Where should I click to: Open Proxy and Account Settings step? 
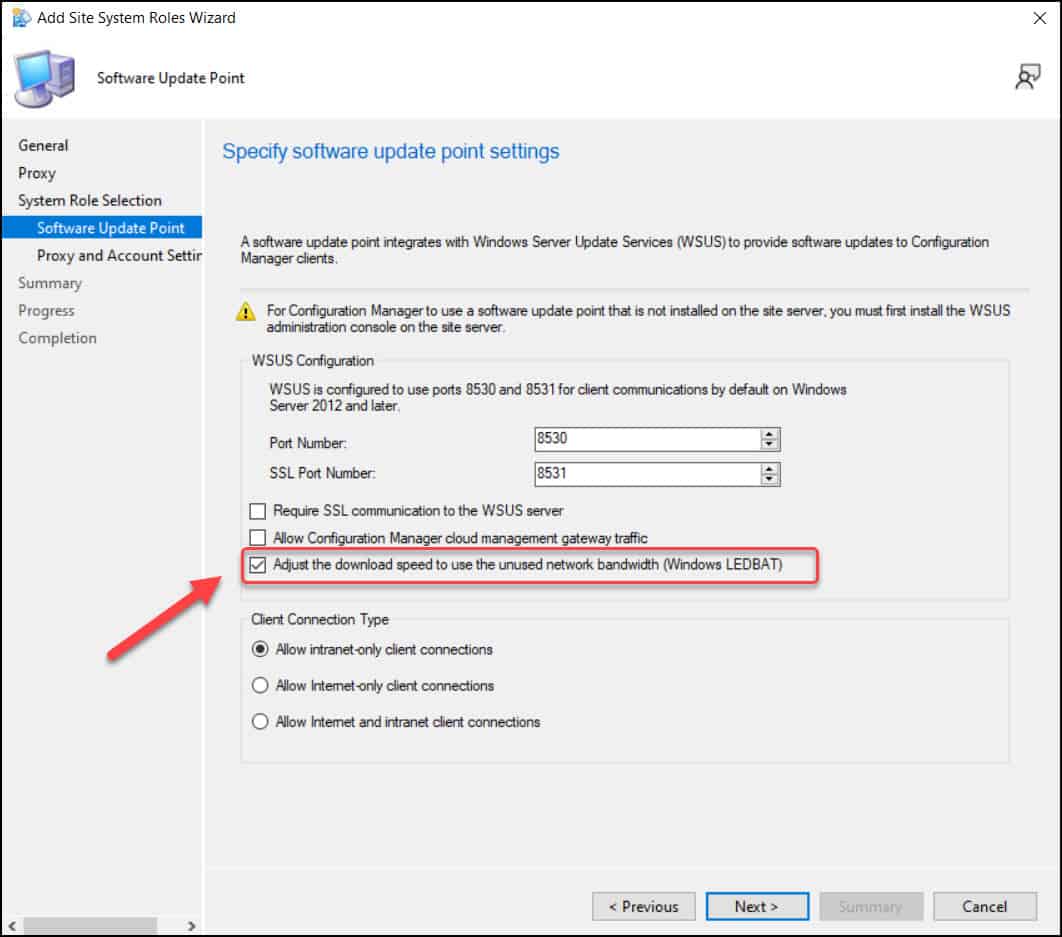coord(119,255)
